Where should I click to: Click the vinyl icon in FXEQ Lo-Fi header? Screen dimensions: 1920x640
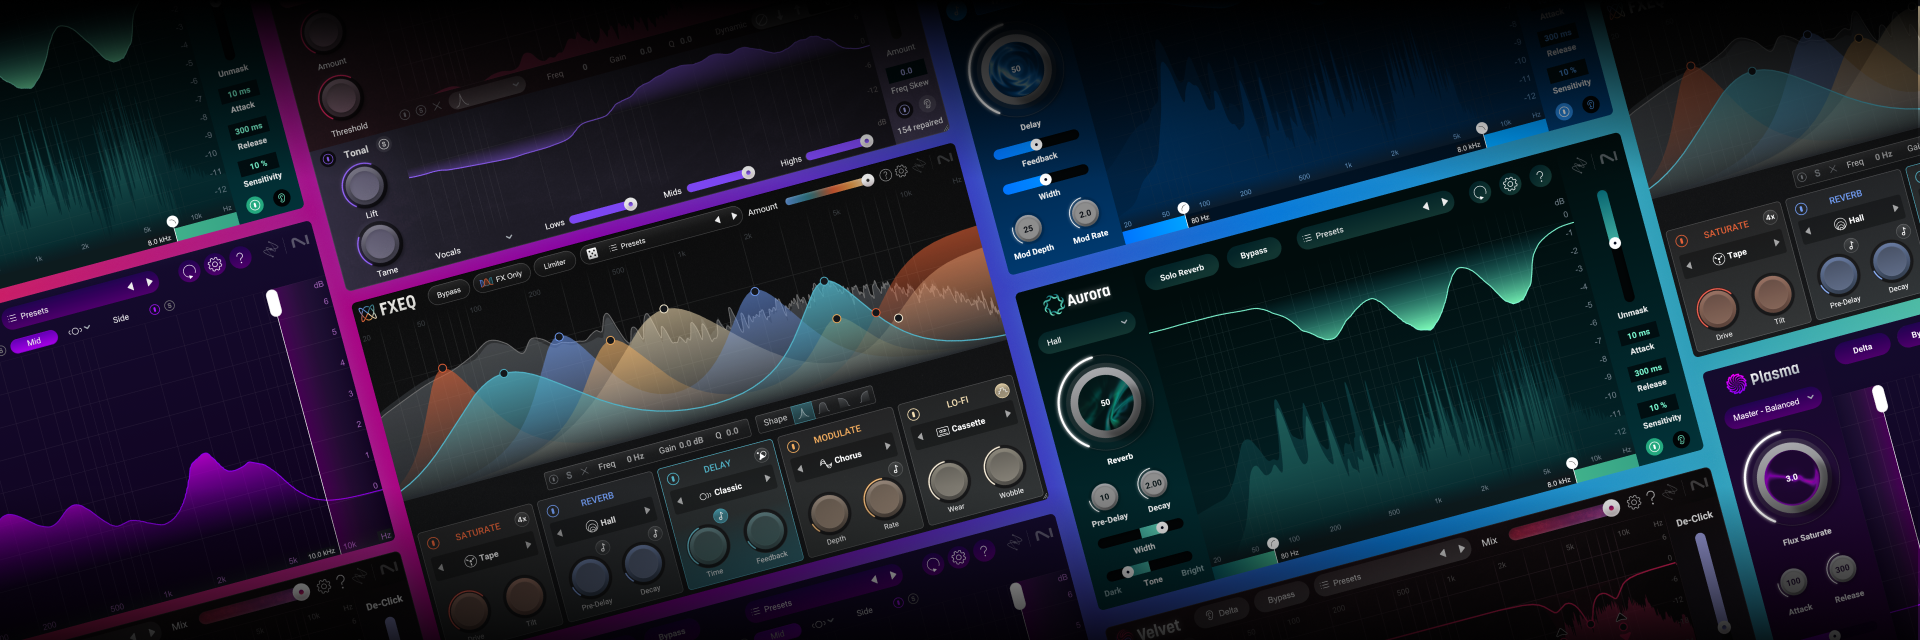(1002, 391)
